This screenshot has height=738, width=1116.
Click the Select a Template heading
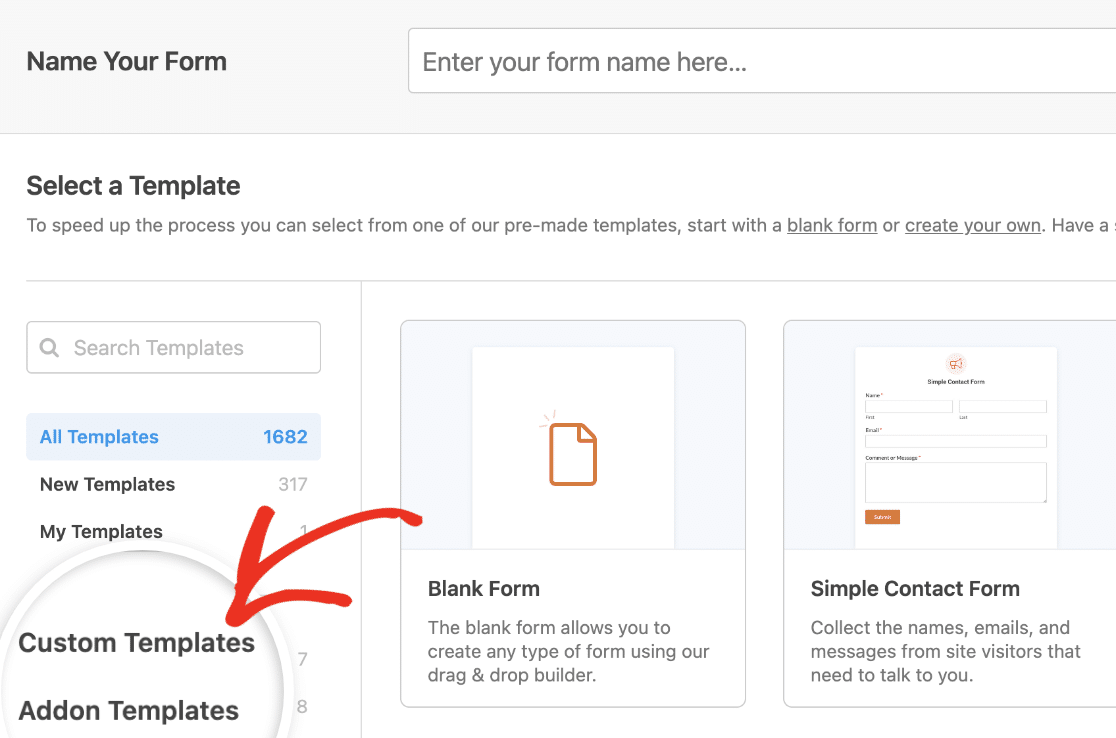click(x=134, y=186)
